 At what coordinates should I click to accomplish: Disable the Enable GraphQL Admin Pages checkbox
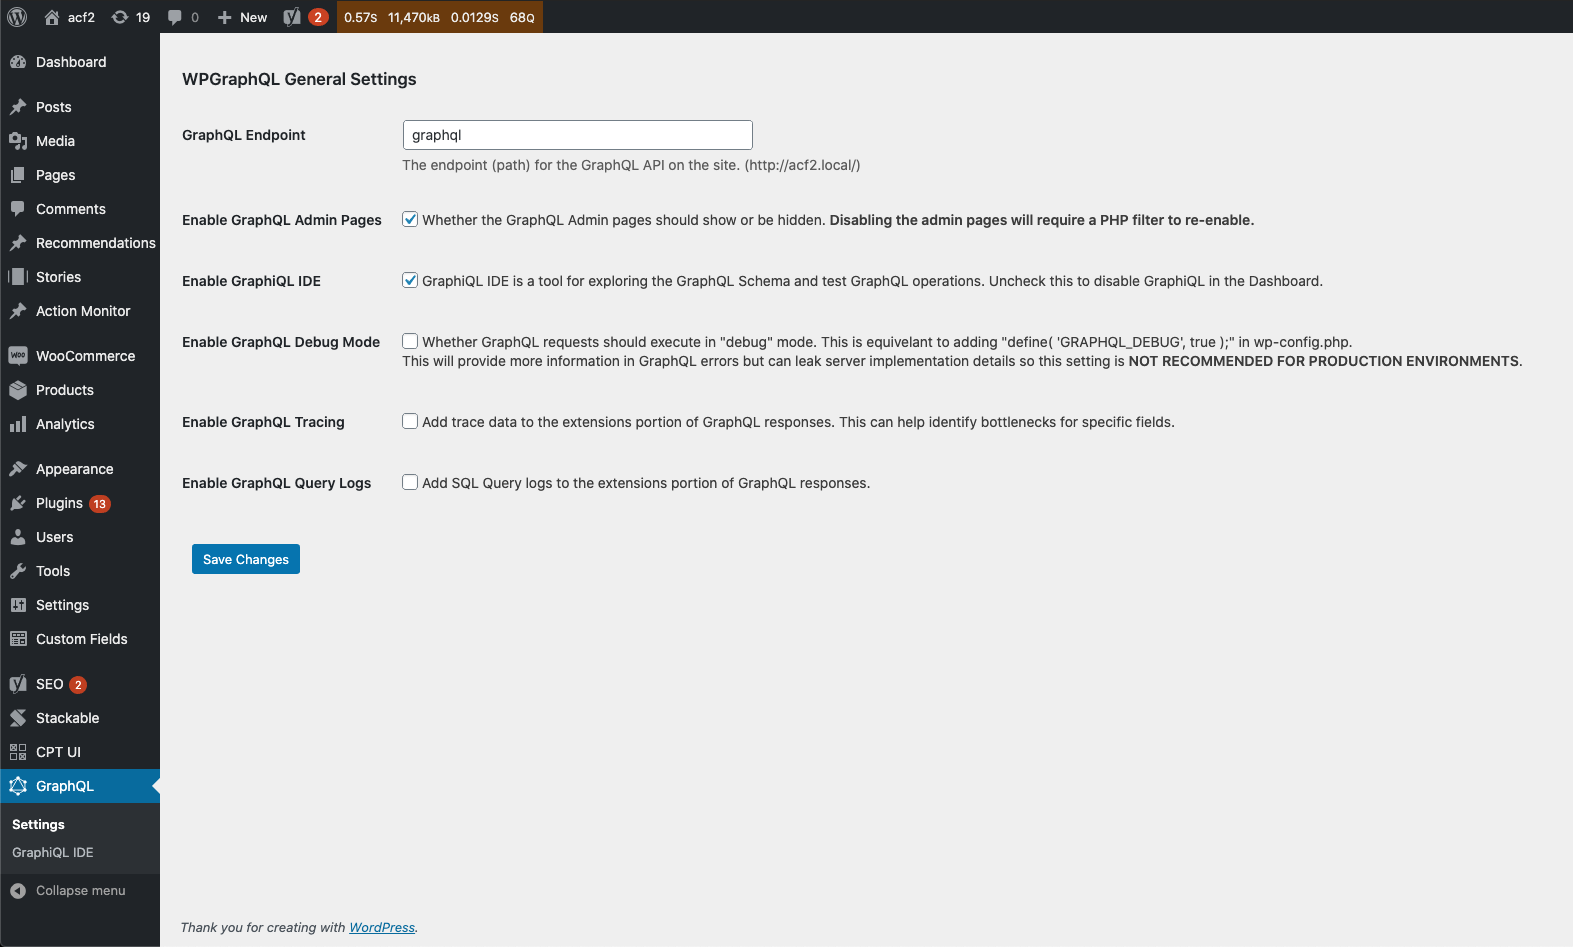point(410,219)
